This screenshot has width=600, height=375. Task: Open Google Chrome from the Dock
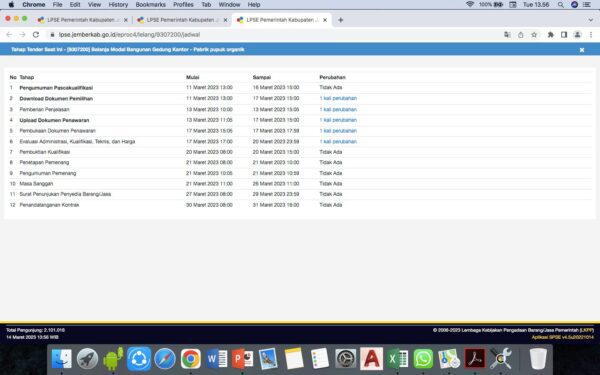tap(191, 359)
